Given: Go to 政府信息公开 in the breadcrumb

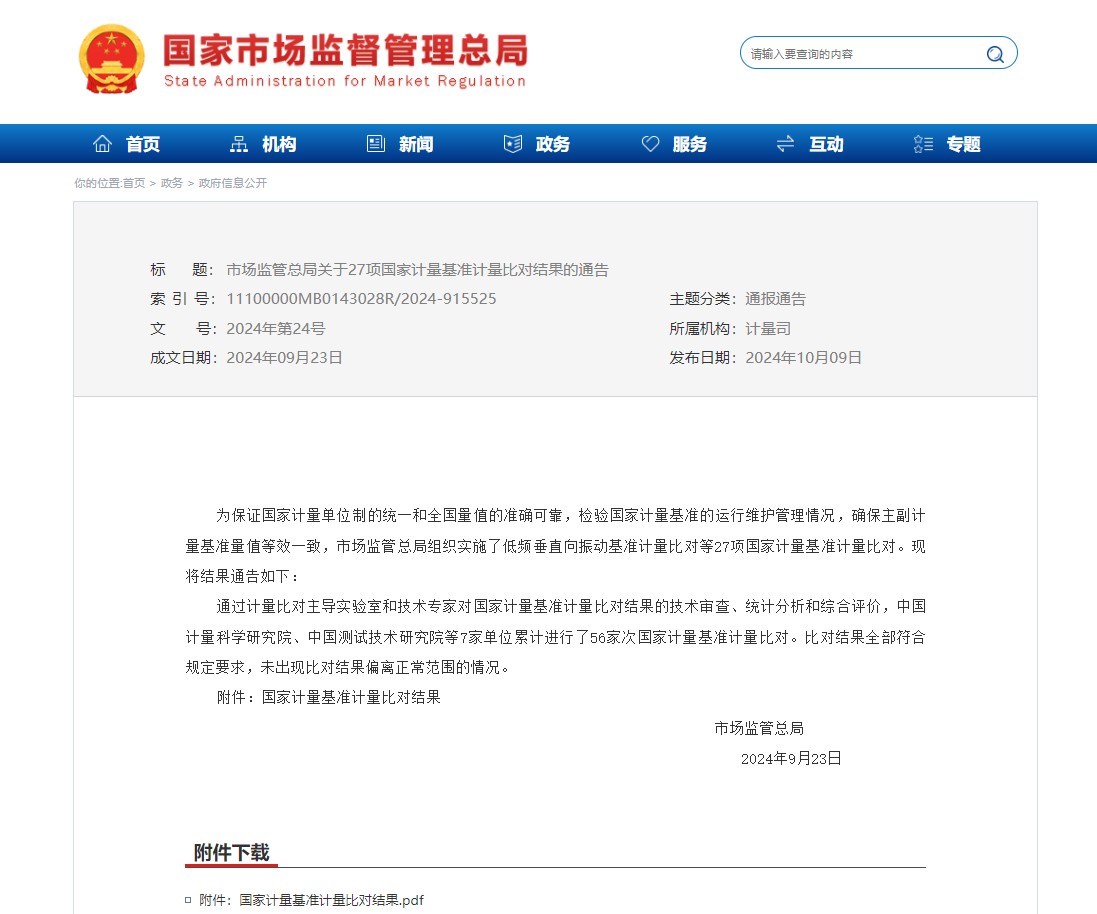Looking at the screenshot, I should [233, 183].
